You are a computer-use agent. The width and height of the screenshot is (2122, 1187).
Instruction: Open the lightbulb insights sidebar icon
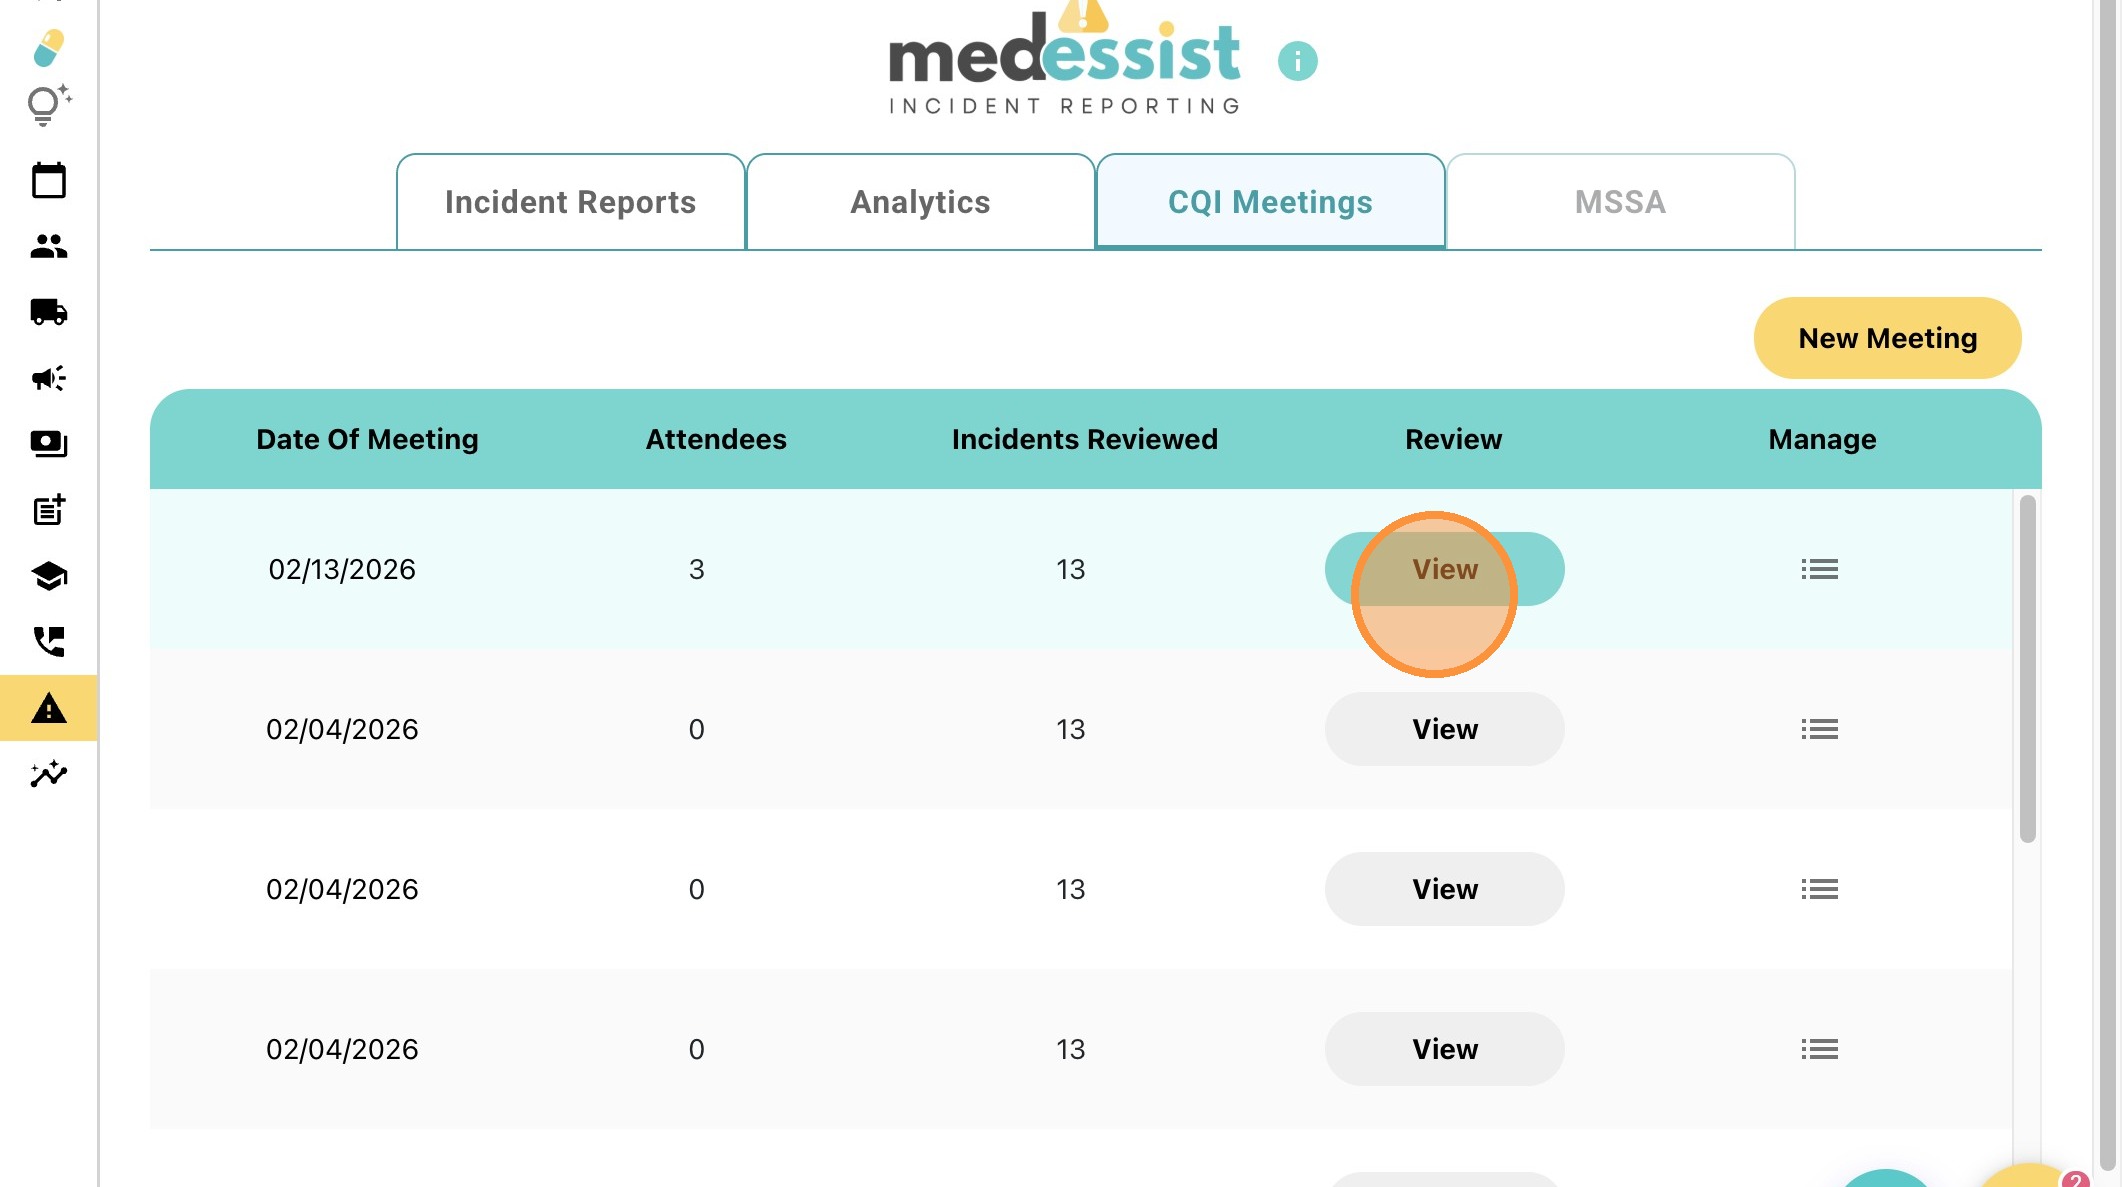48,105
